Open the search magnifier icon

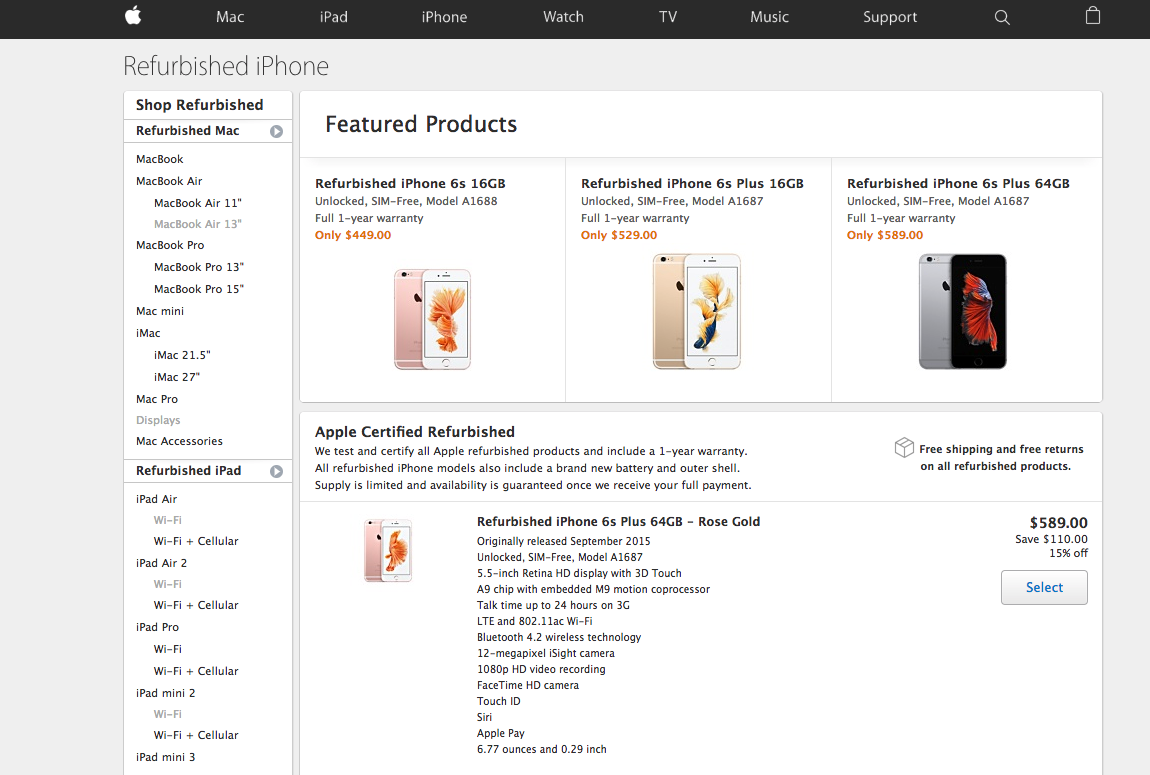tap(1002, 17)
